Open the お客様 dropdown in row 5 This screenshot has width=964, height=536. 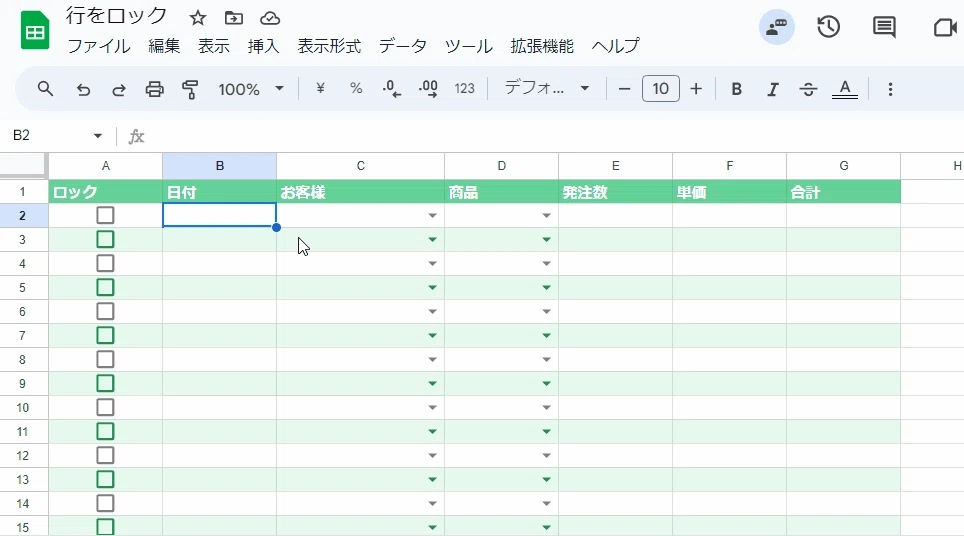point(432,288)
